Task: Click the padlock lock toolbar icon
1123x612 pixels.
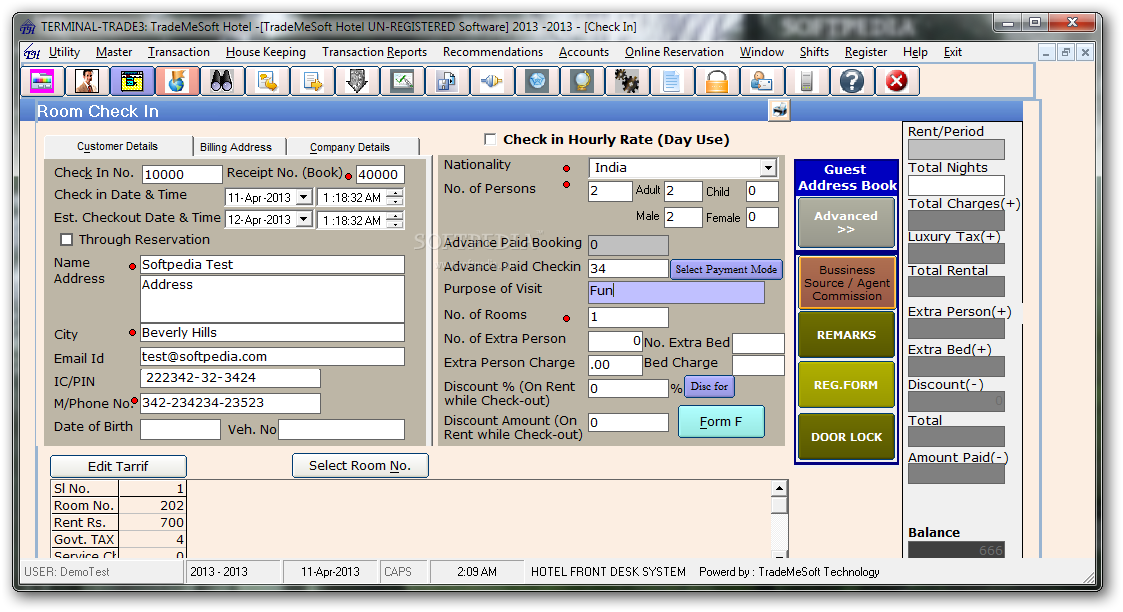Action: (x=717, y=82)
